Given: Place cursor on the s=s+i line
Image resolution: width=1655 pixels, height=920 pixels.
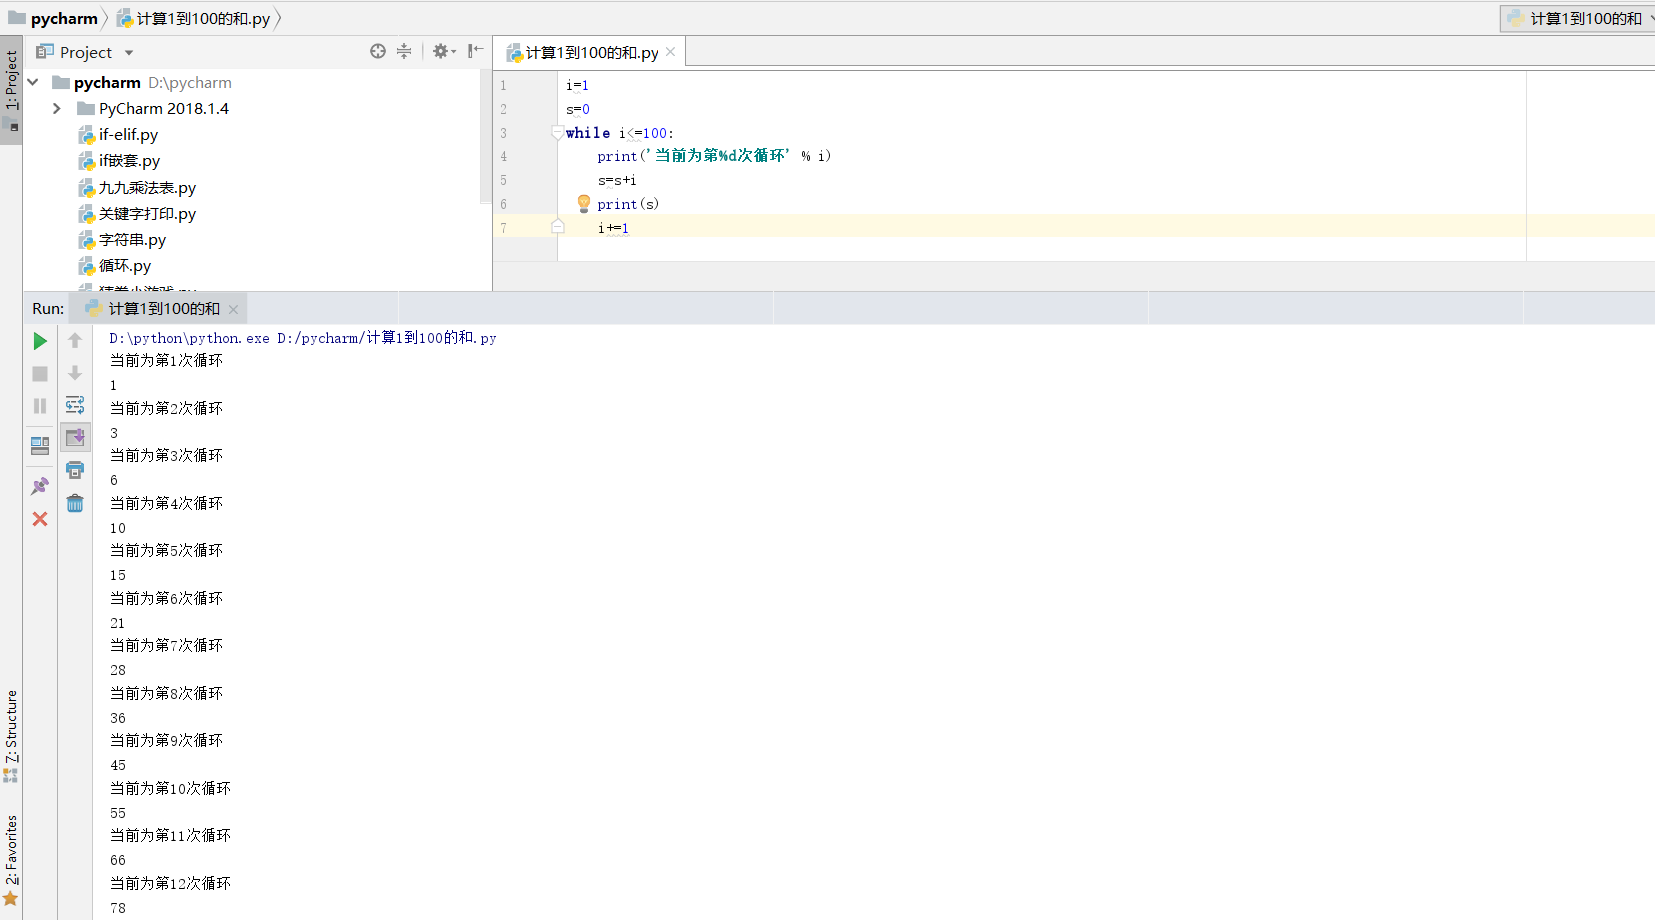Looking at the screenshot, I should pyautogui.click(x=617, y=181).
